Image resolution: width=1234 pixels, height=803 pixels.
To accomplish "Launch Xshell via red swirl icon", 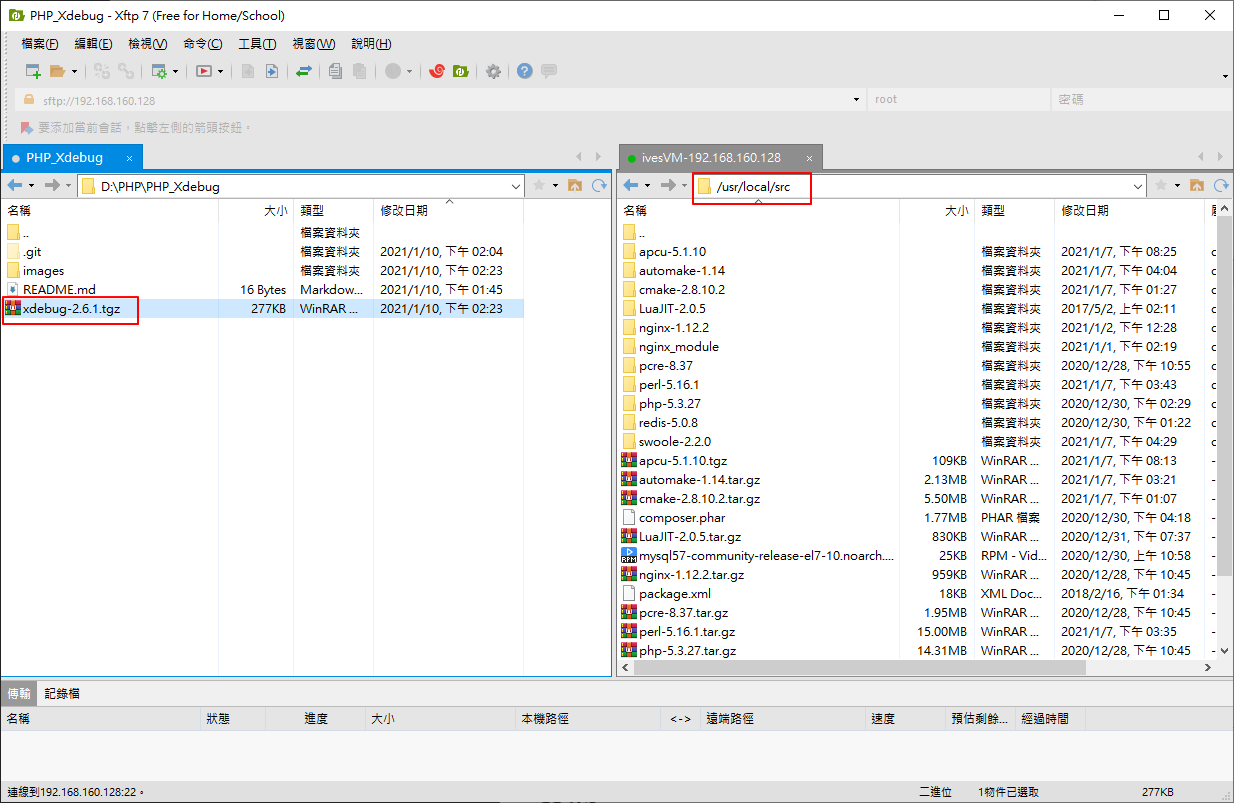I will pos(436,71).
